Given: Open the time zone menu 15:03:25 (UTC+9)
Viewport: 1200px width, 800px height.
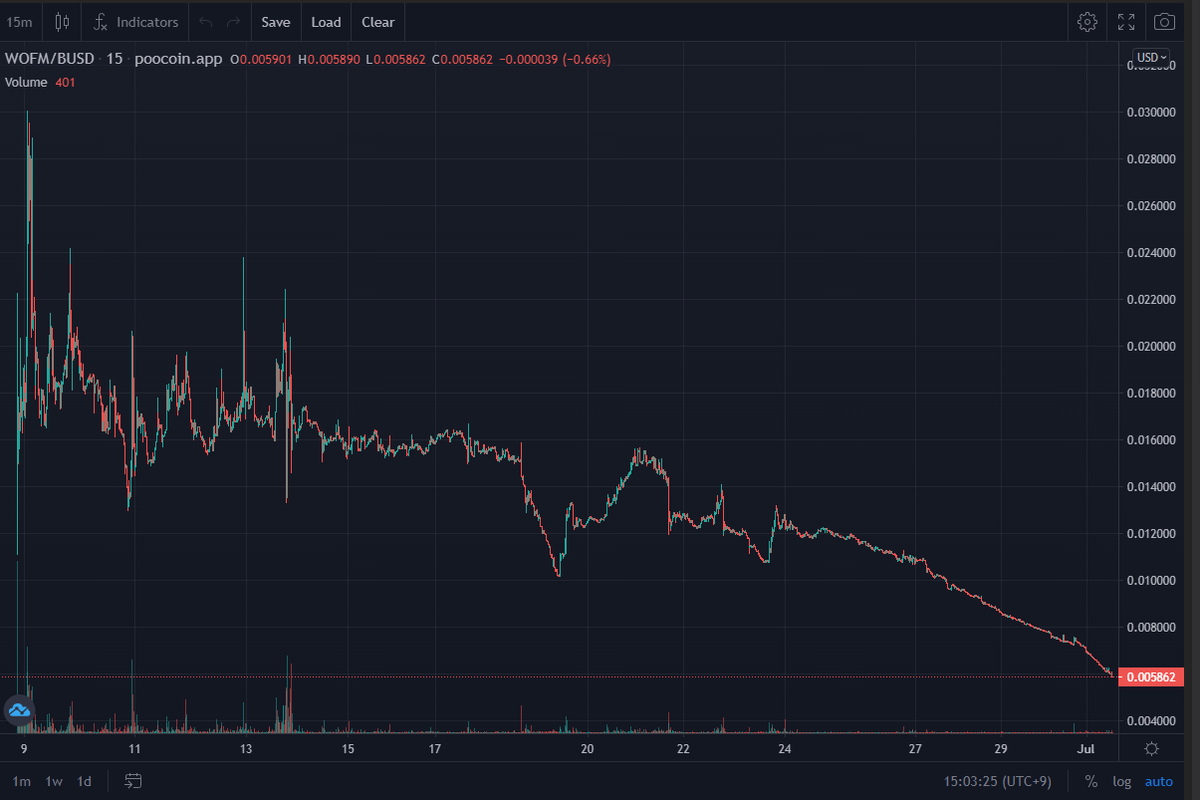Looking at the screenshot, I should tap(996, 781).
